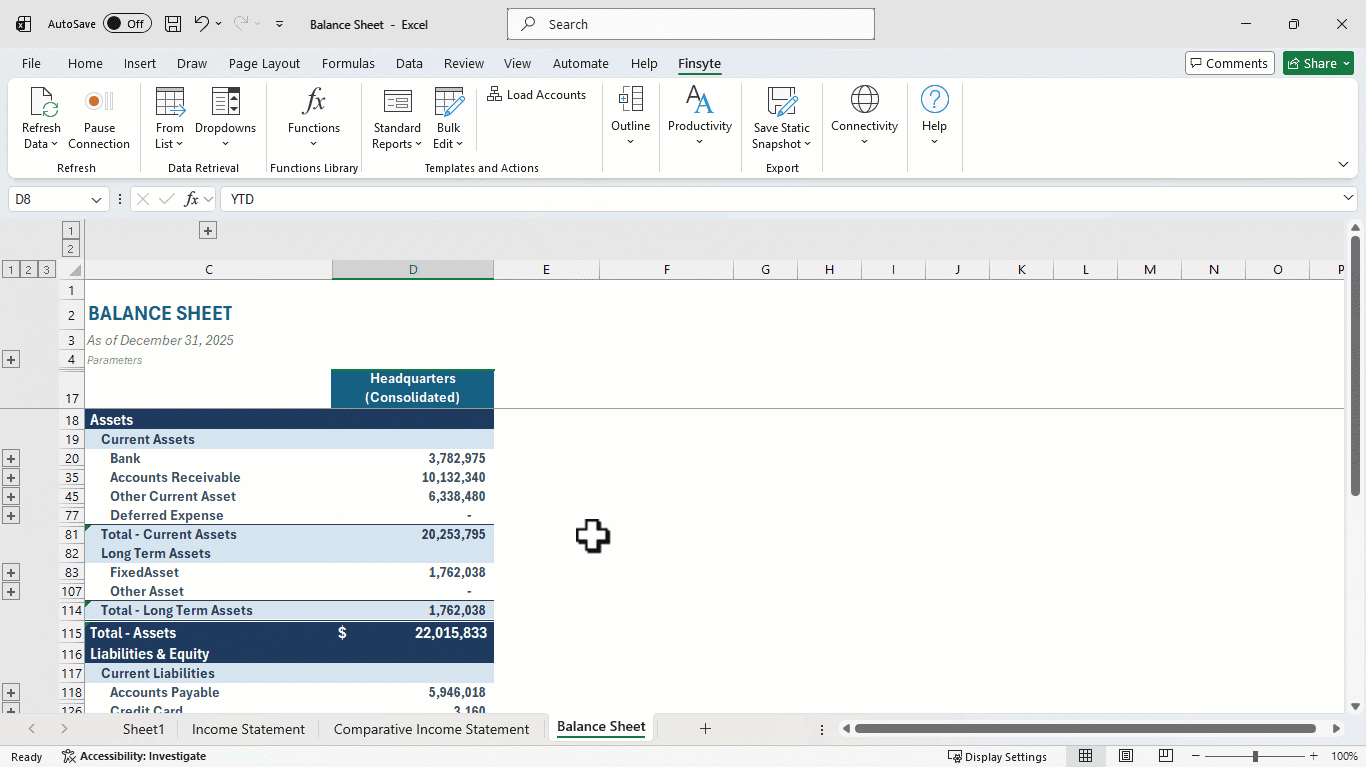
Task: Expand the Other Current Asset row group
Action: tap(11, 496)
